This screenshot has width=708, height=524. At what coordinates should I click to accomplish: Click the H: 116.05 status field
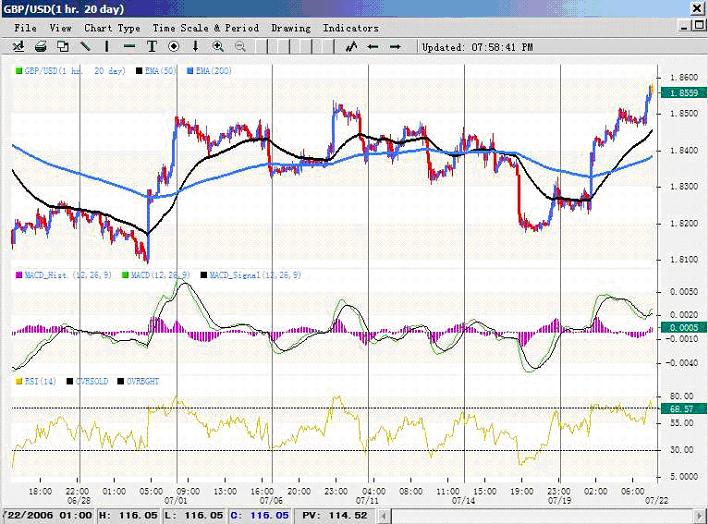tap(128, 515)
